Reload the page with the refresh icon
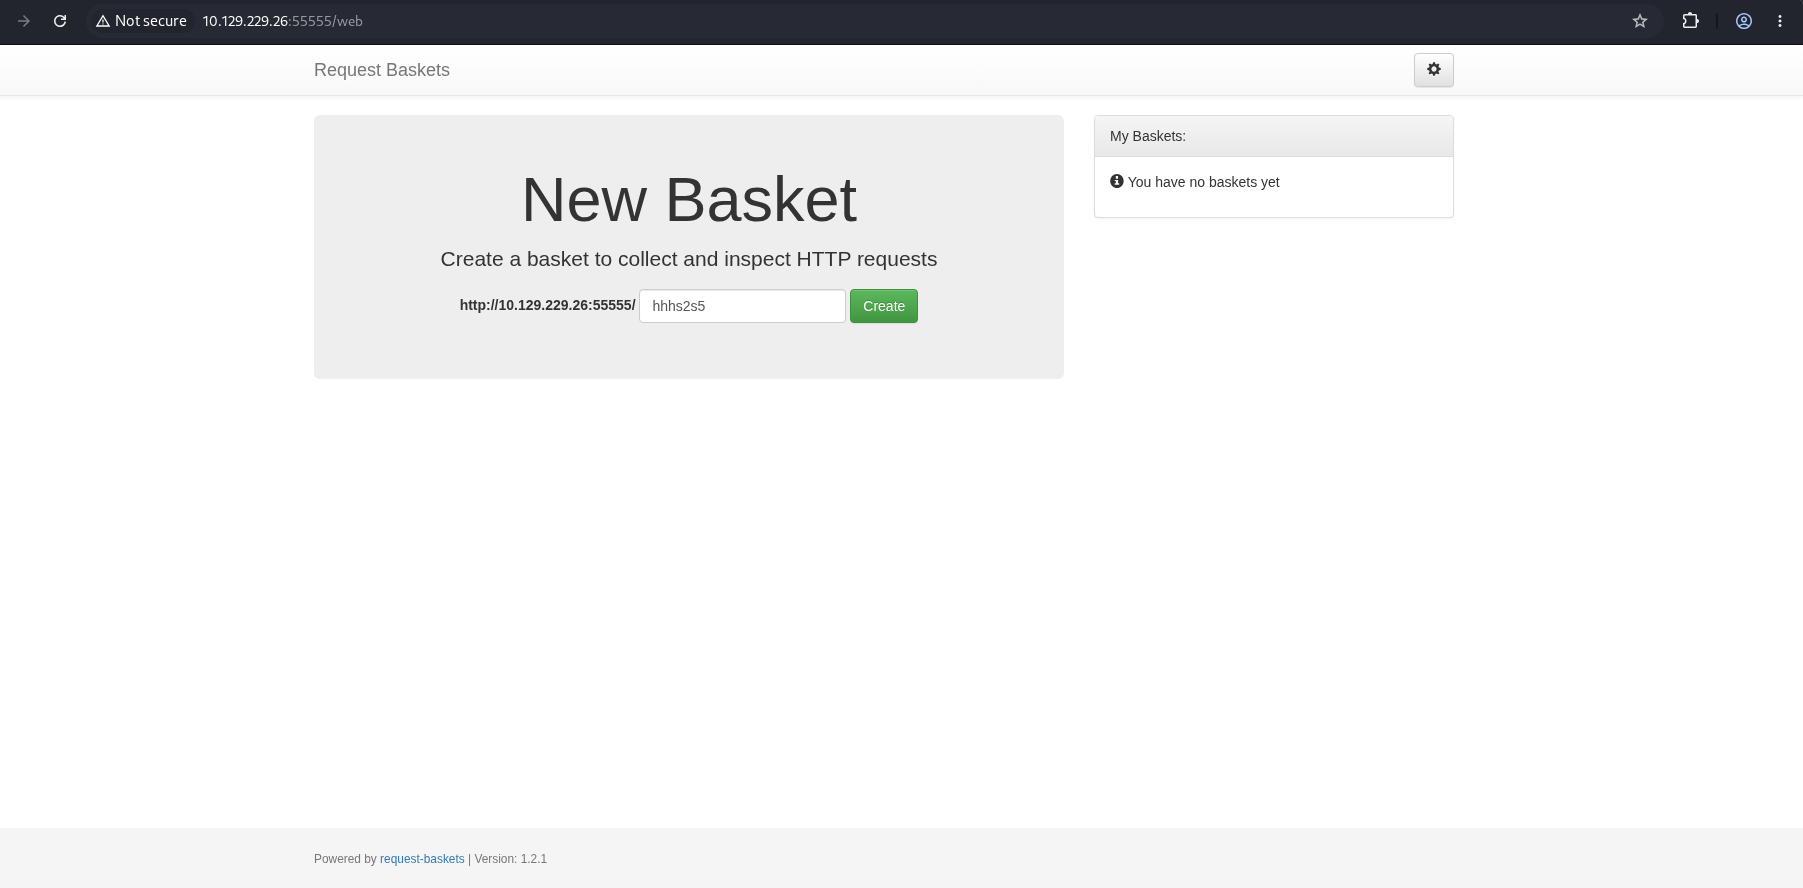 pos(60,21)
